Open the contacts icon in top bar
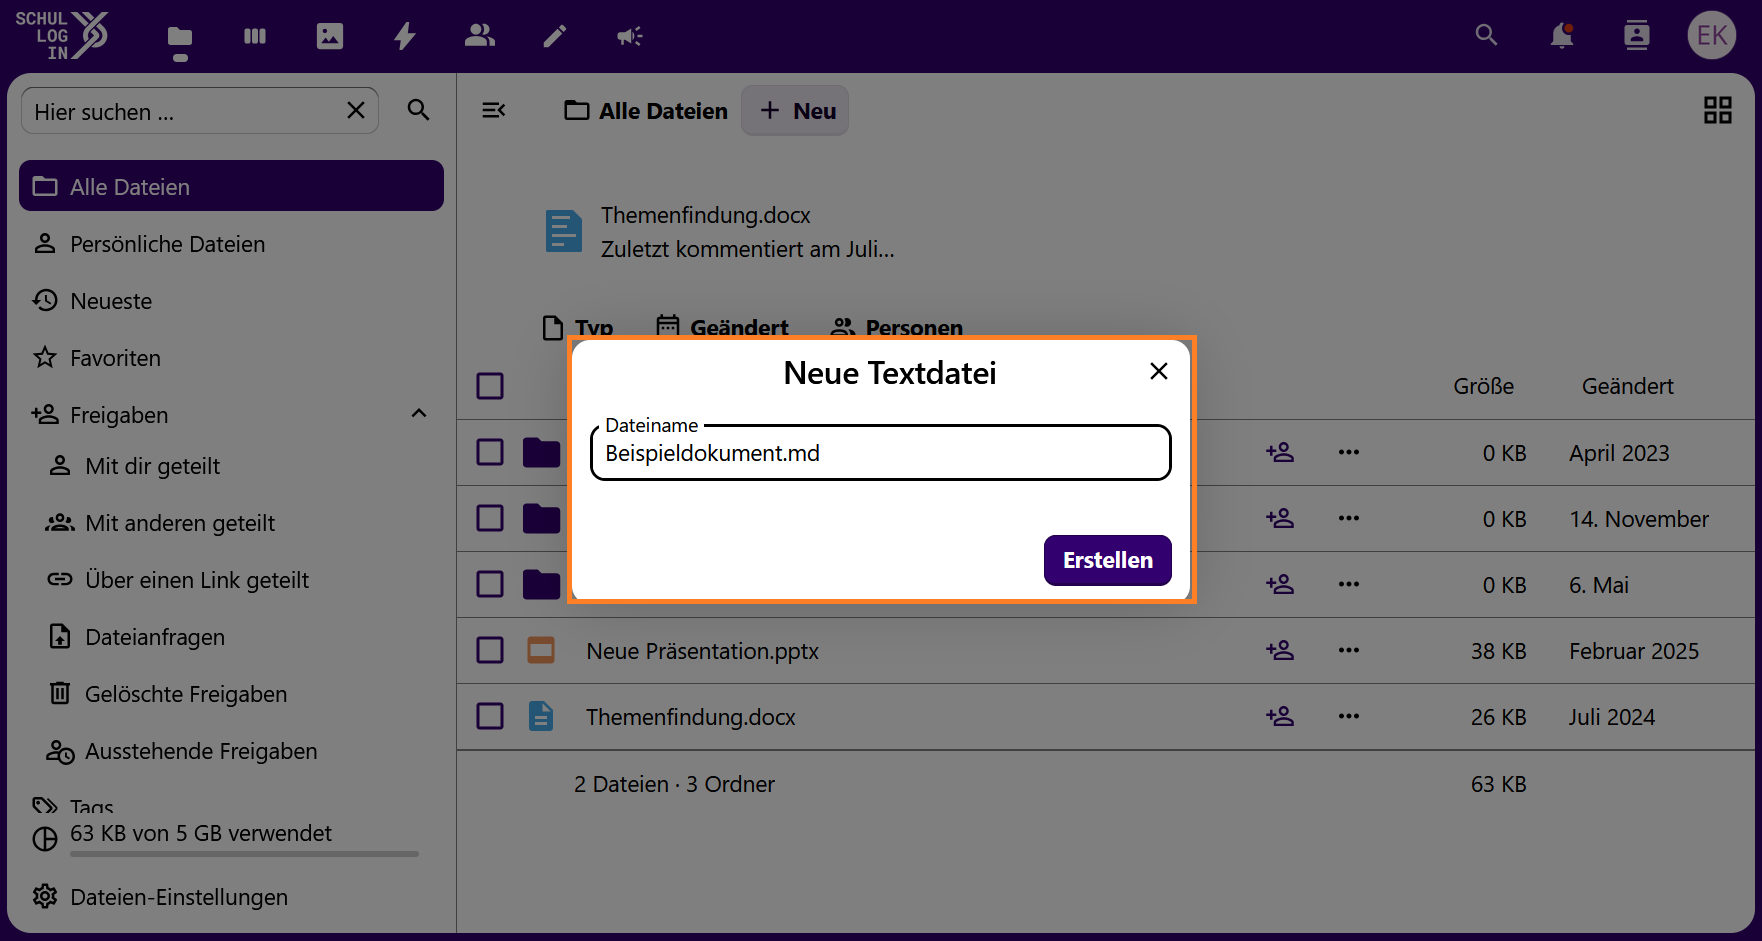Viewport: 1762px width, 941px height. (1636, 36)
